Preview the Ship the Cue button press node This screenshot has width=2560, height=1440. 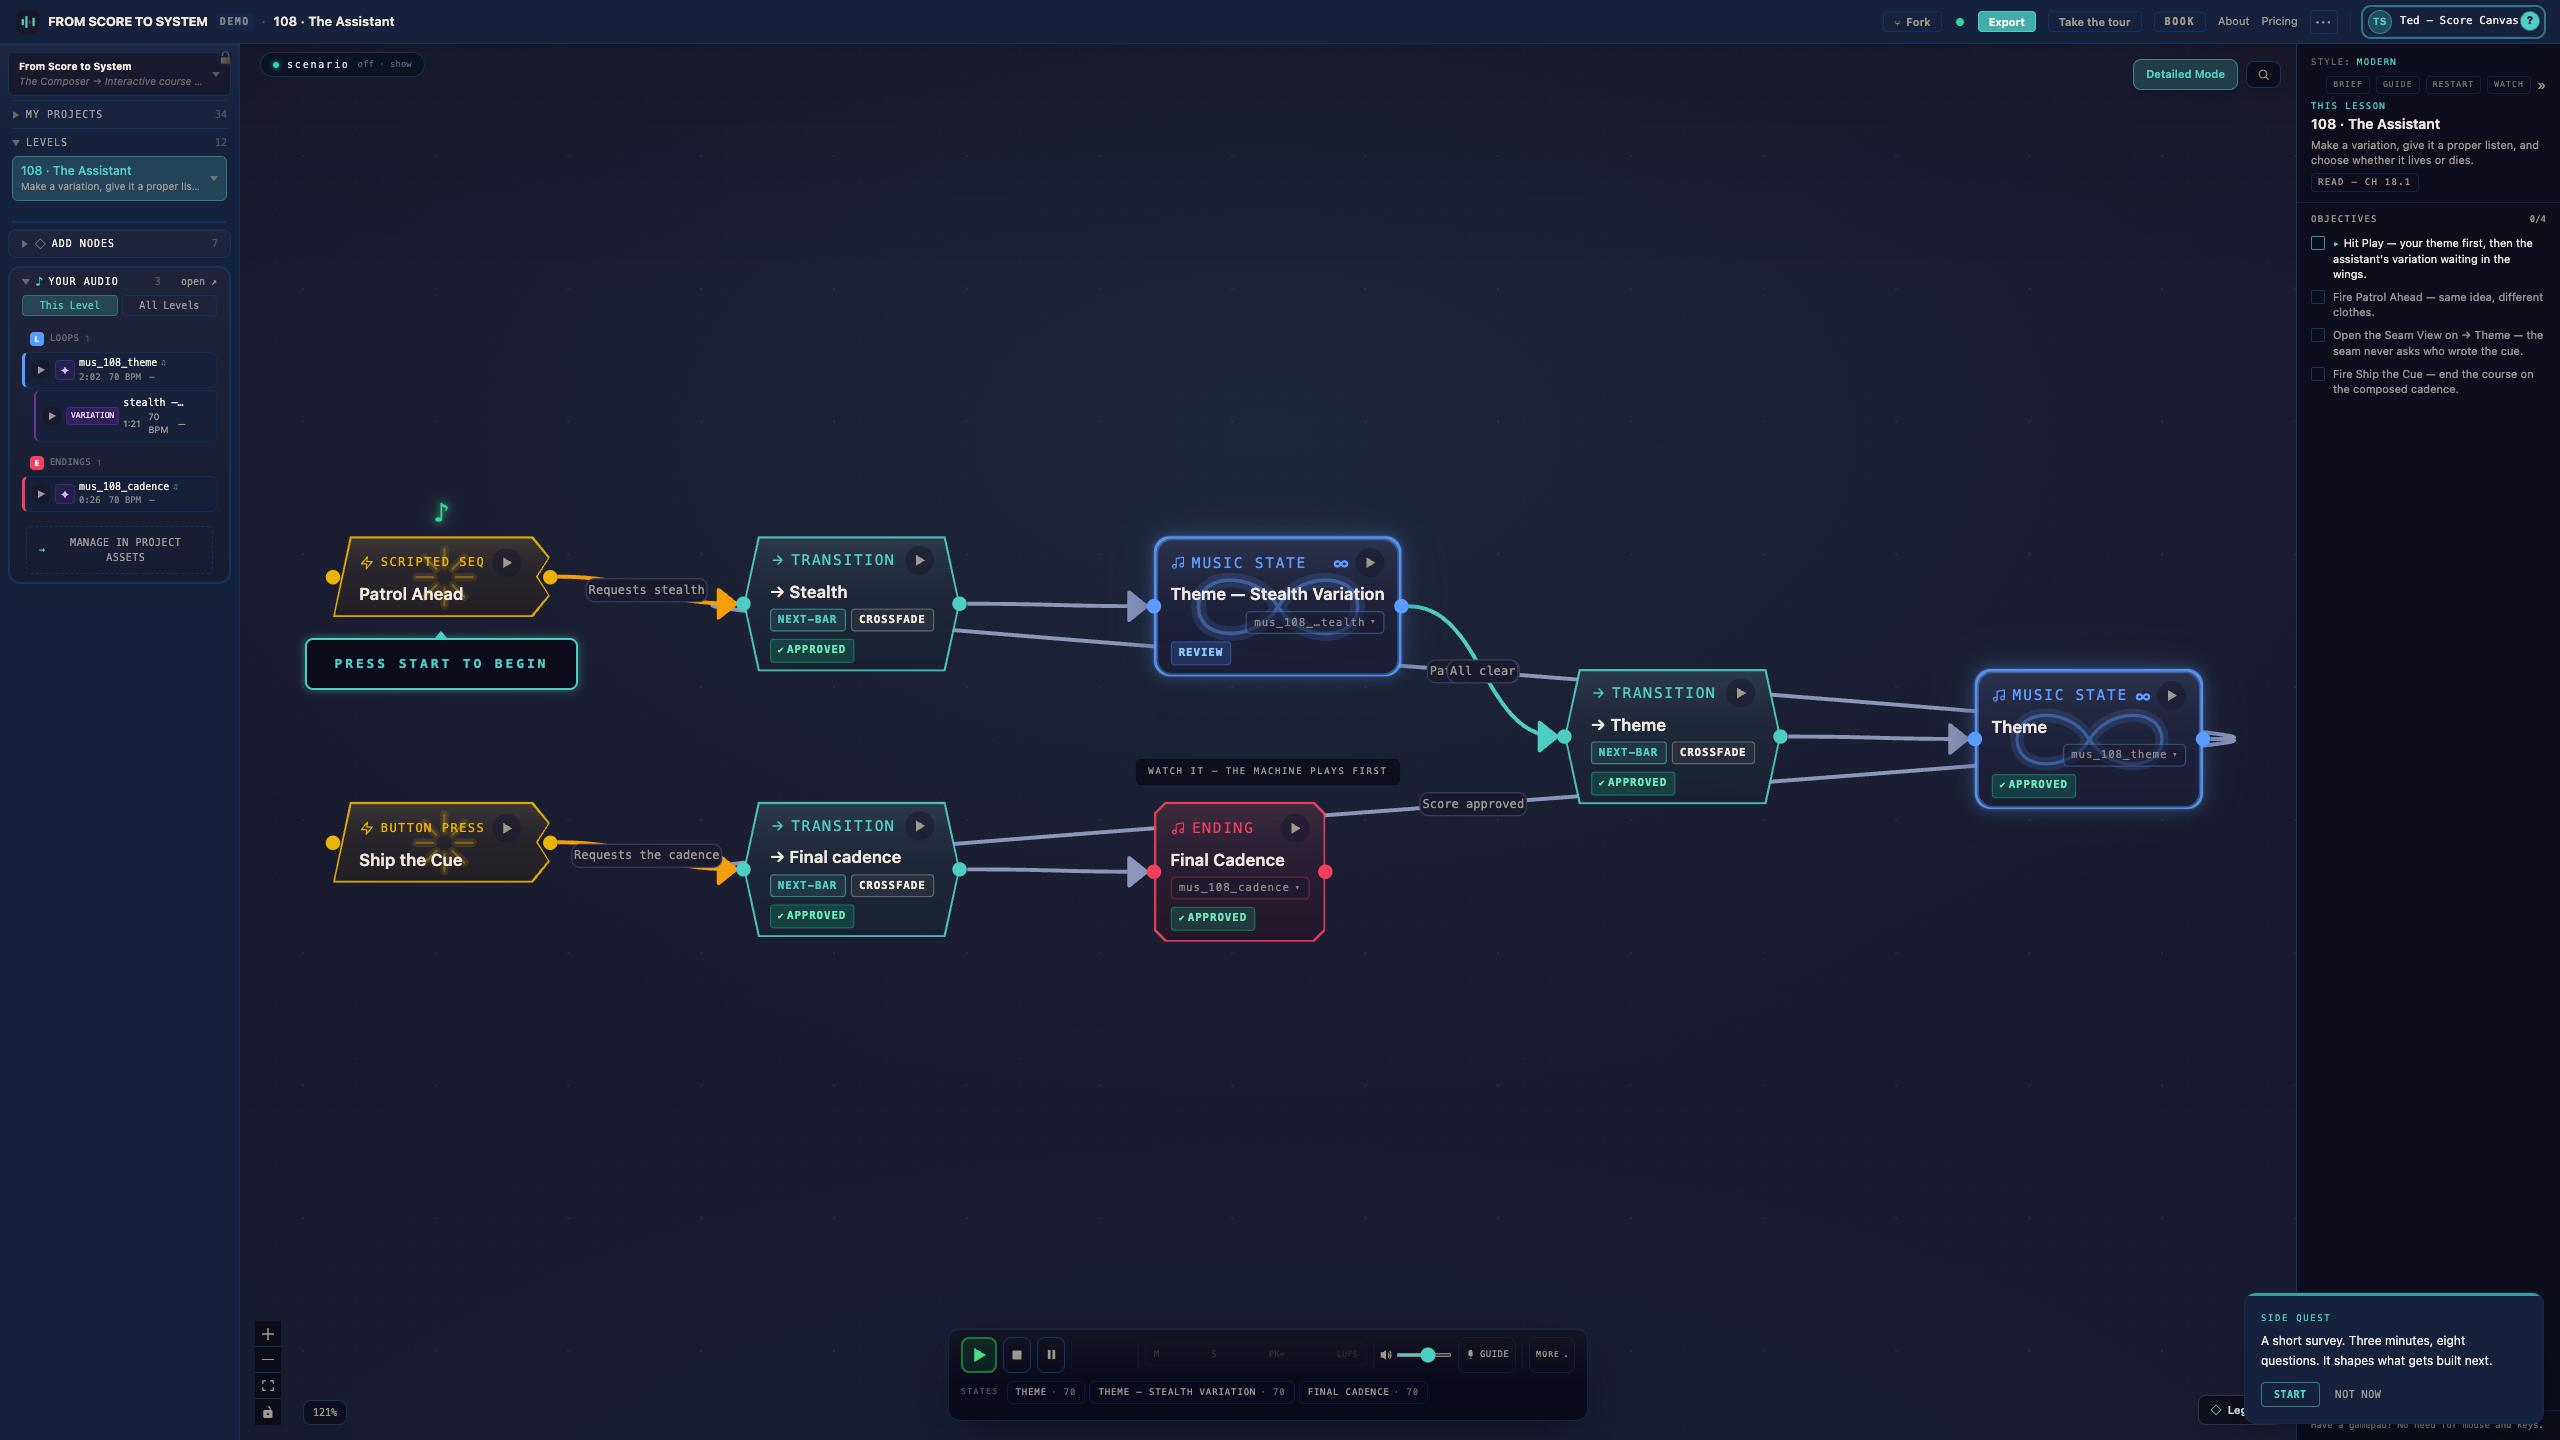point(507,828)
